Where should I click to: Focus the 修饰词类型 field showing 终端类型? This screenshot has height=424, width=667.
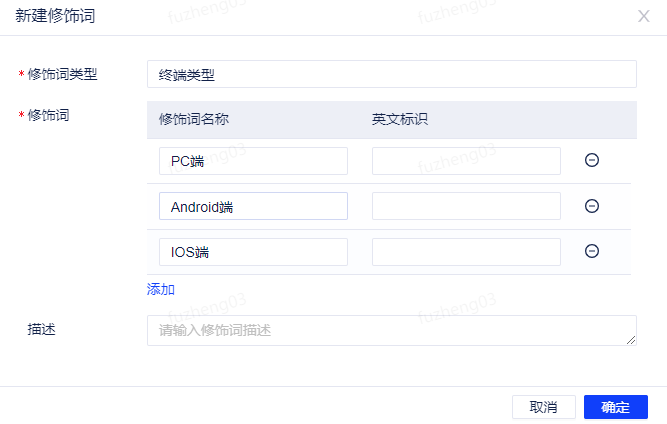pos(392,74)
